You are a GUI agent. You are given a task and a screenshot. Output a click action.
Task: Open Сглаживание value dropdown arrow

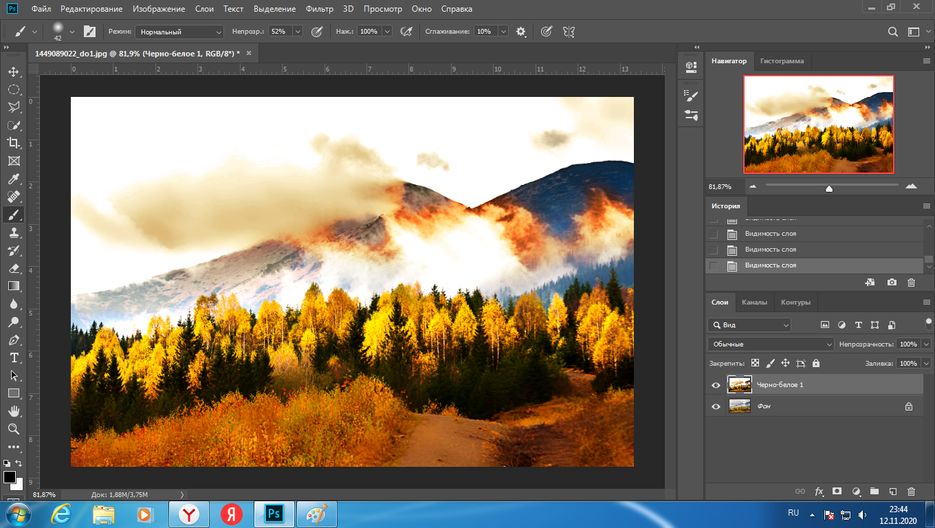[x=503, y=32]
